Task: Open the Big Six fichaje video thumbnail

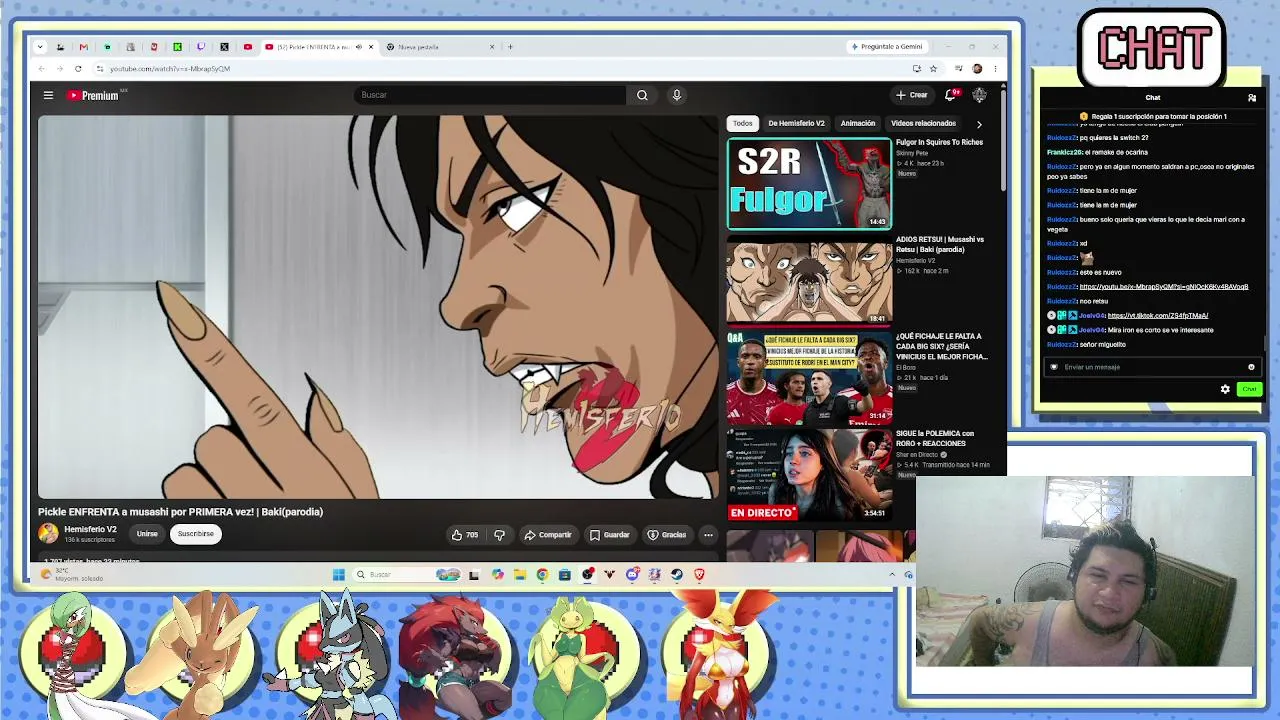Action: point(809,378)
